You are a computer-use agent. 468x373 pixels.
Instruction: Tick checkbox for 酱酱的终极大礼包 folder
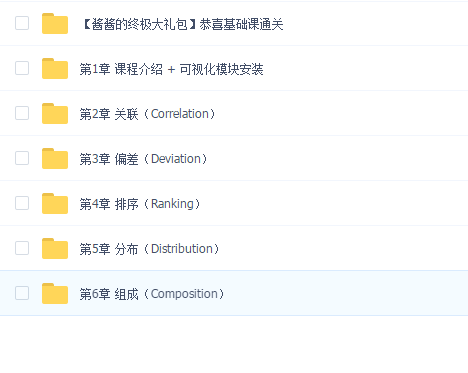[x=22, y=23]
